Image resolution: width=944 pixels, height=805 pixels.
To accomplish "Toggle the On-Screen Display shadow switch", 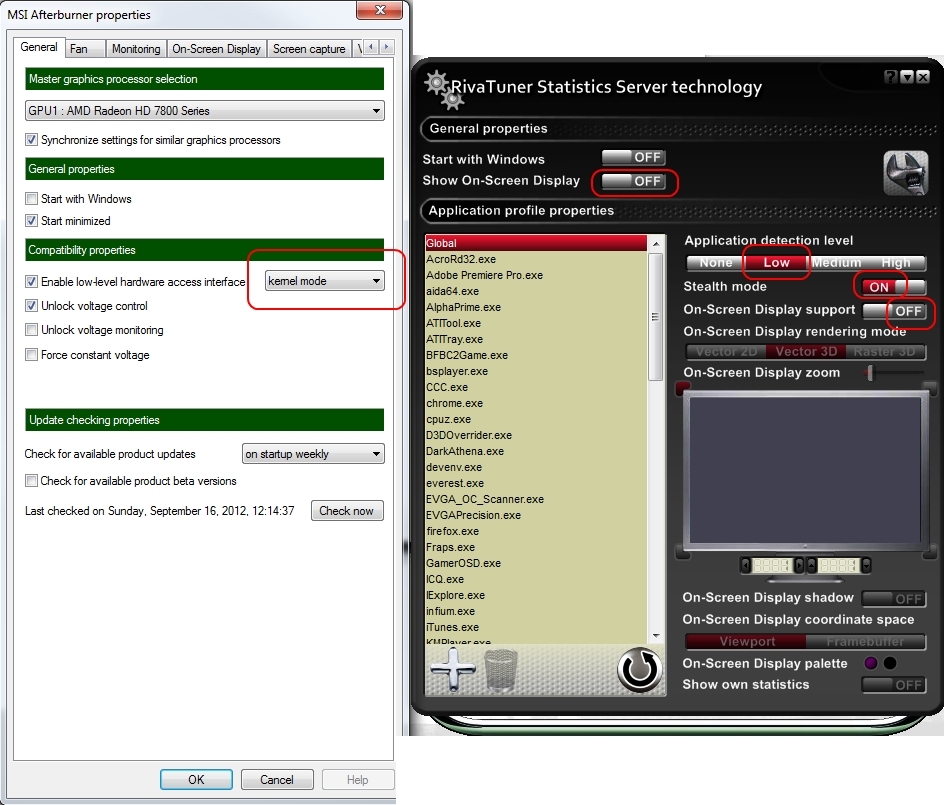I will tap(894, 598).
